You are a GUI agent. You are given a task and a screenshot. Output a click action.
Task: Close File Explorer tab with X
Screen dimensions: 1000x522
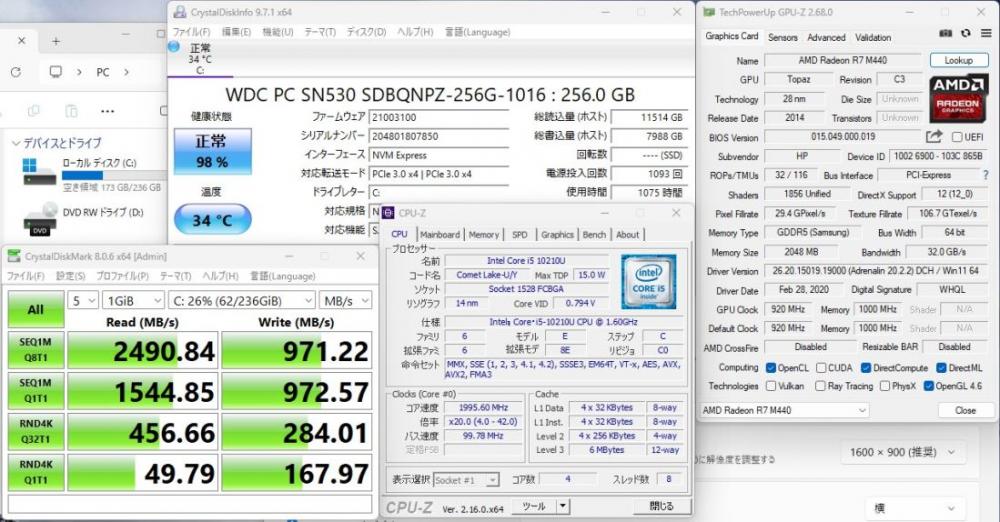coord(21,40)
